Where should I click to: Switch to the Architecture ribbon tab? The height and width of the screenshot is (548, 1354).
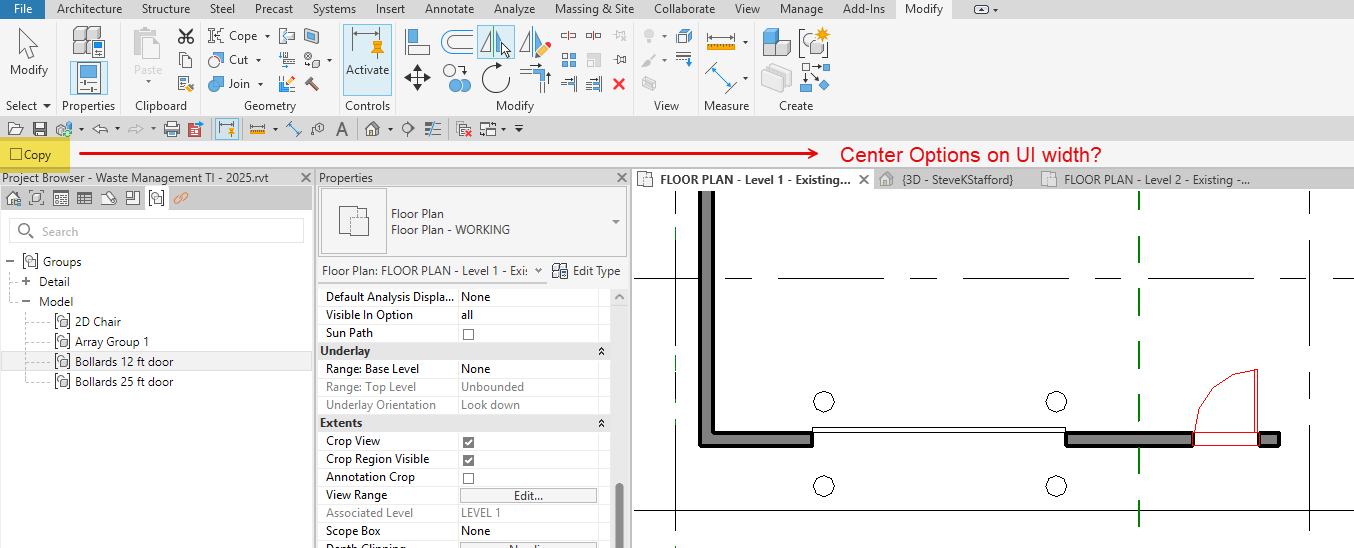point(90,9)
